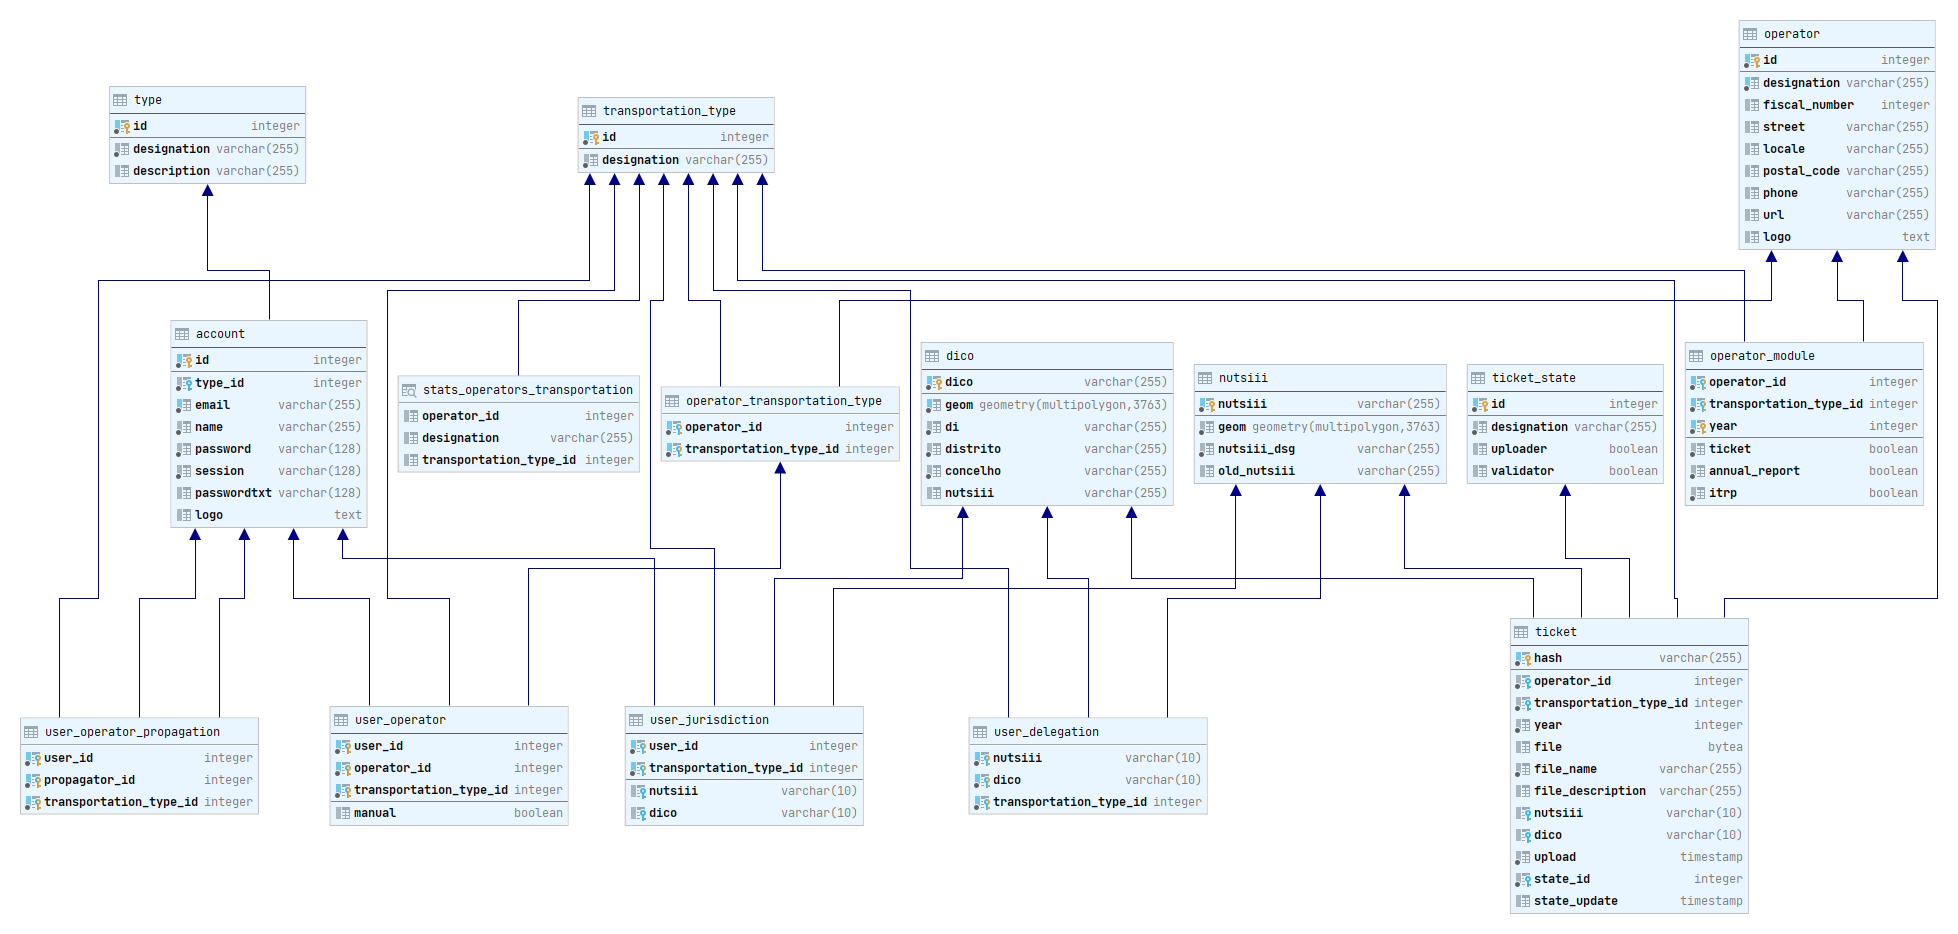Click the operator_transportation_type table title

click(783, 401)
